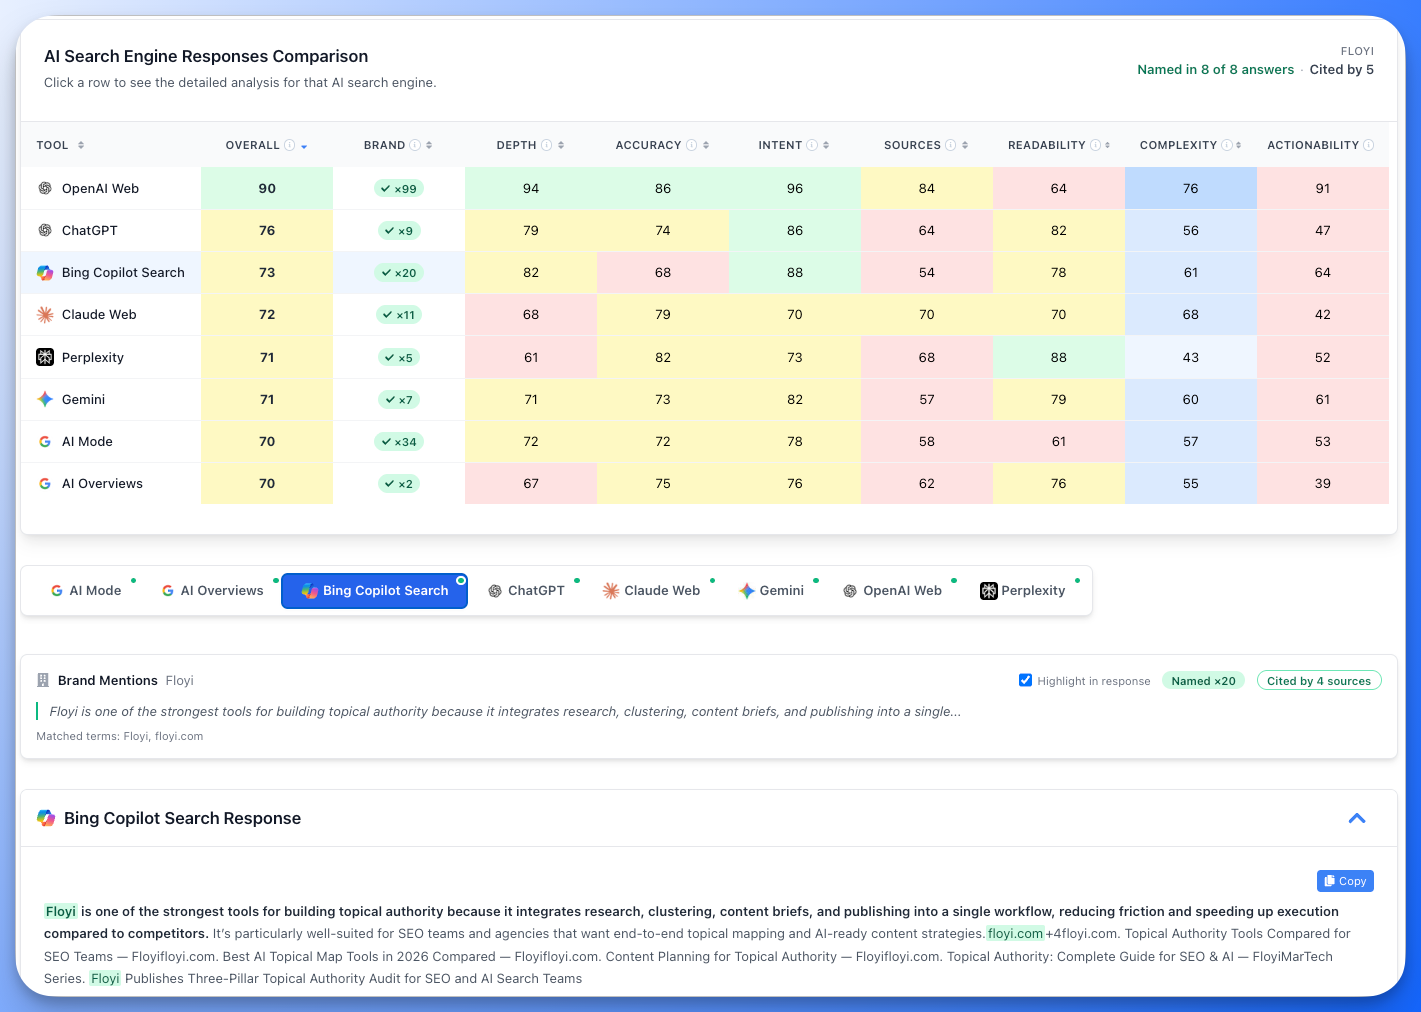Image resolution: width=1421 pixels, height=1012 pixels.
Task: Switch to the AI Mode tab
Action: click(86, 590)
